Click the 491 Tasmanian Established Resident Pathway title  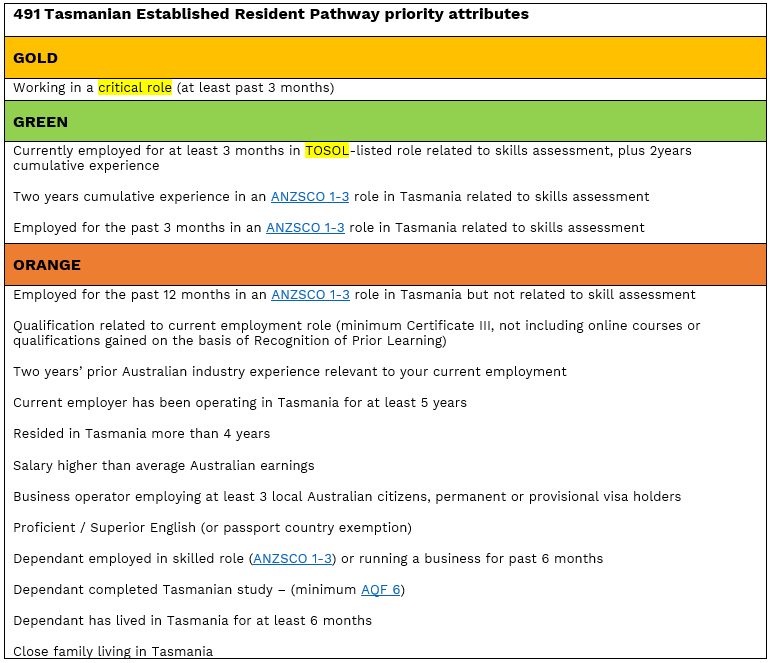click(271, 15)
